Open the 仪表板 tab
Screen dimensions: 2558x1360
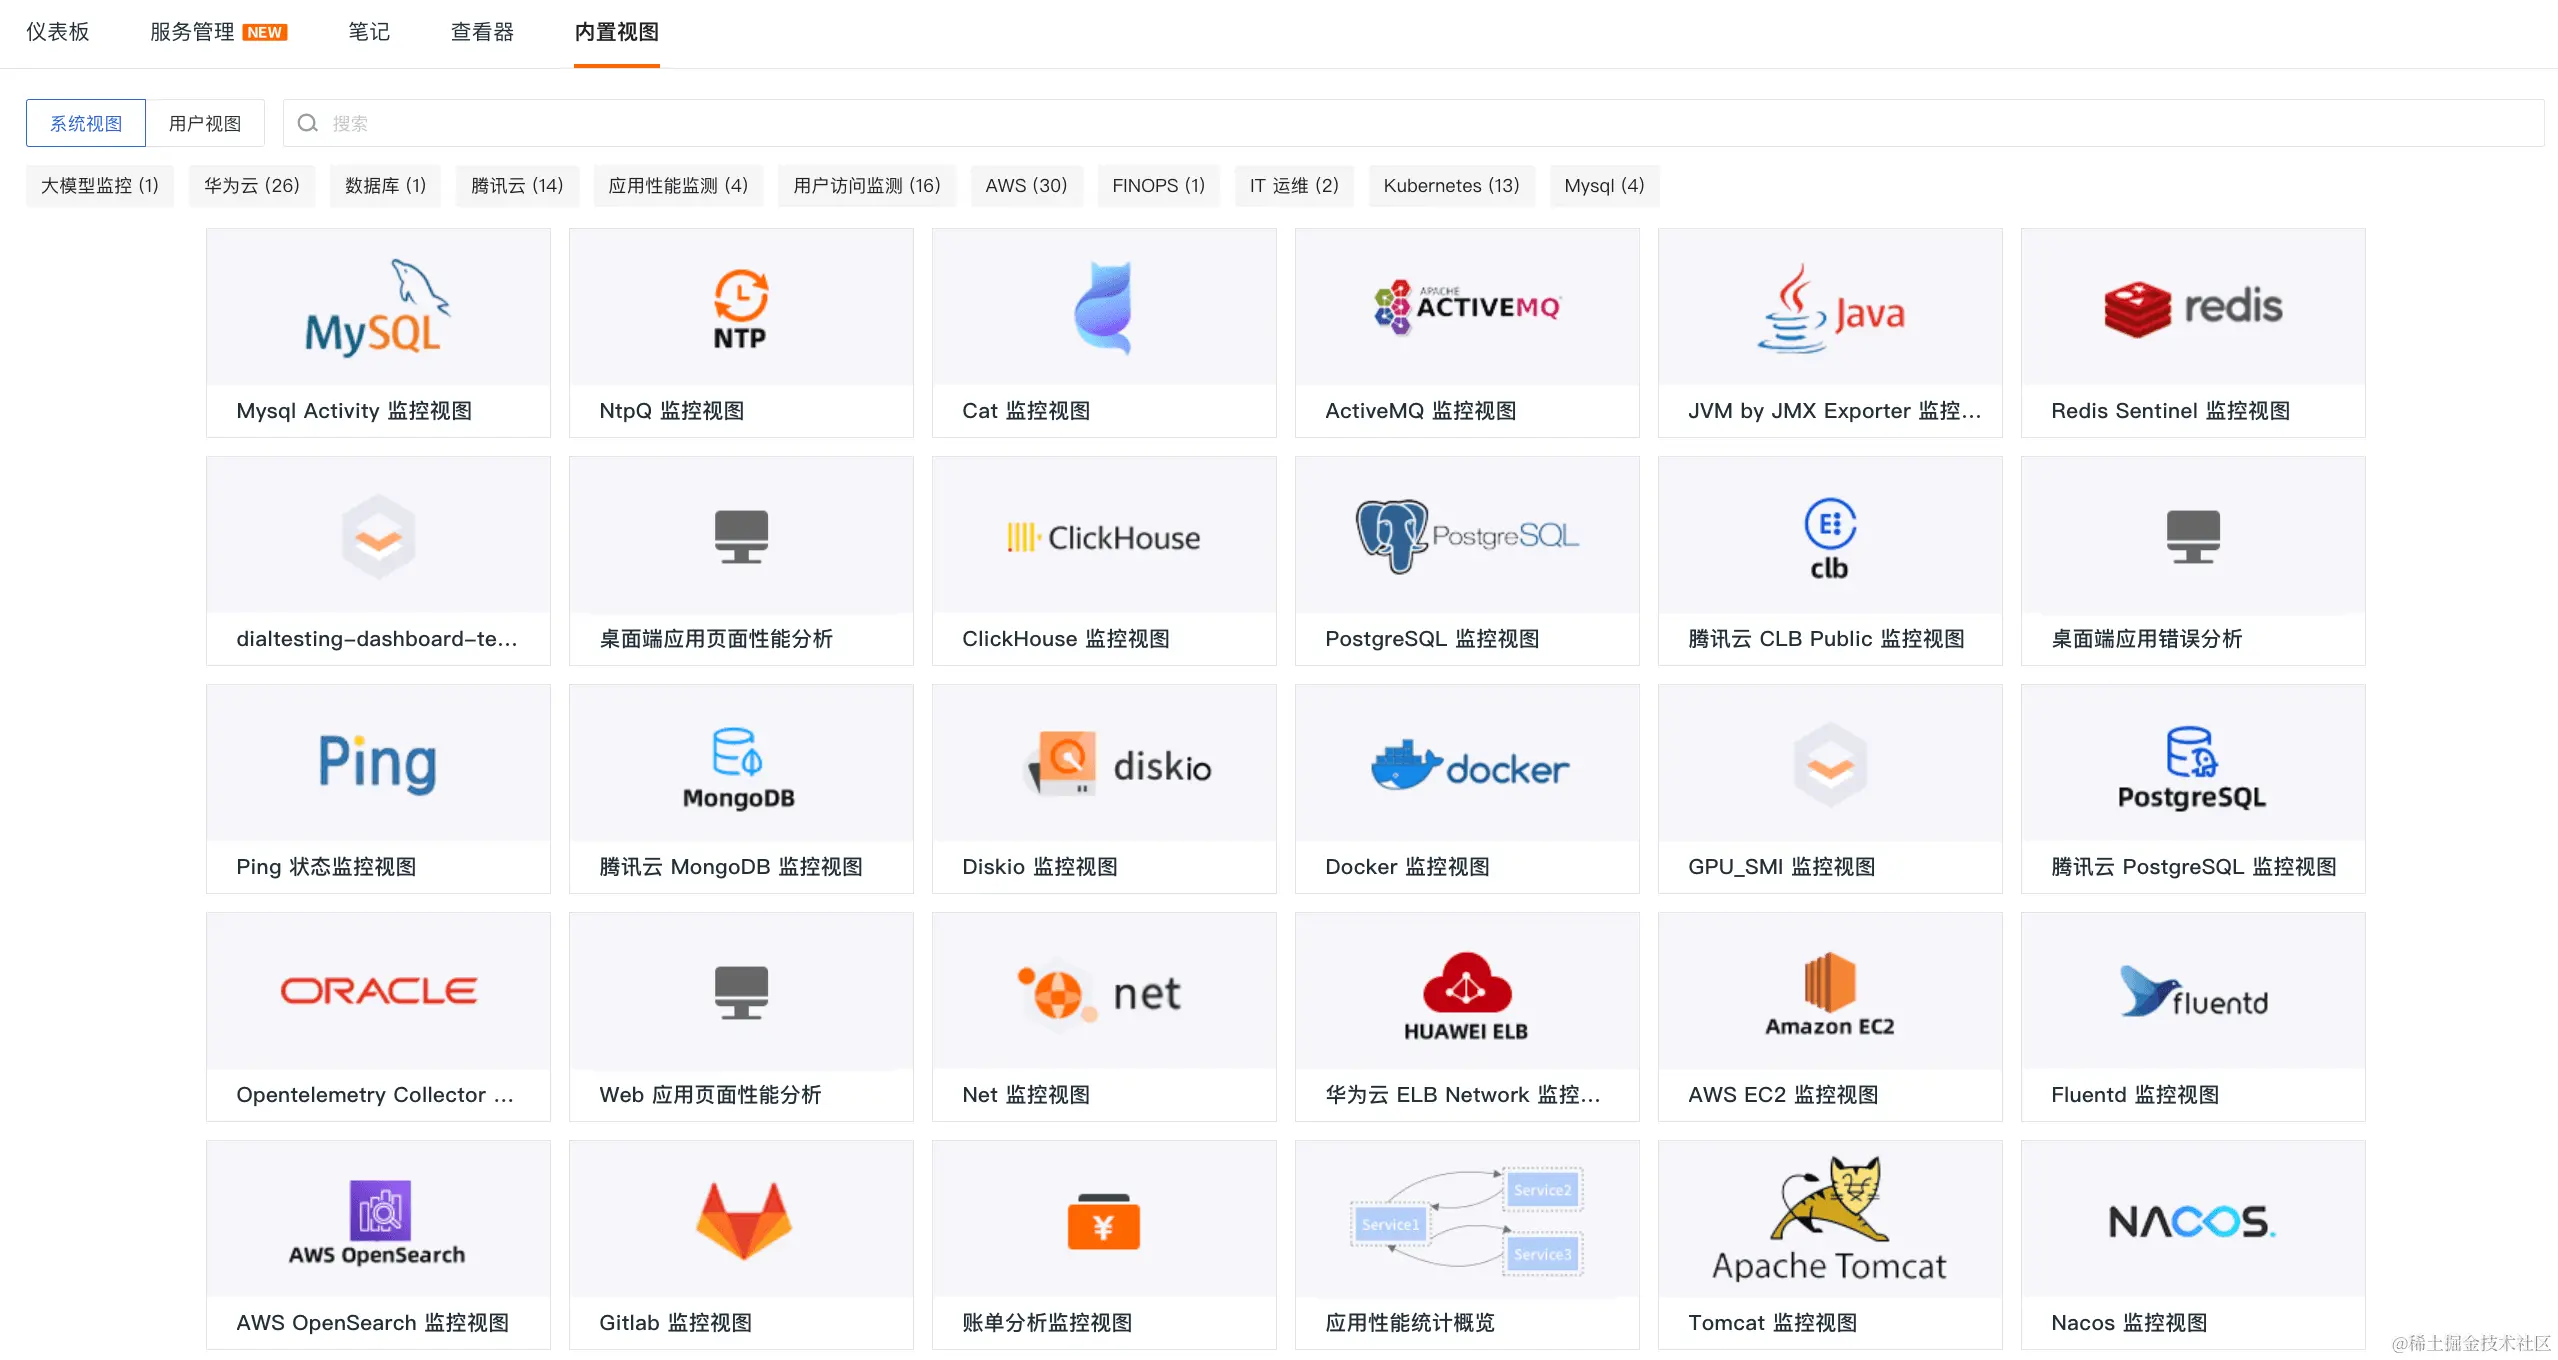(58, 32)
